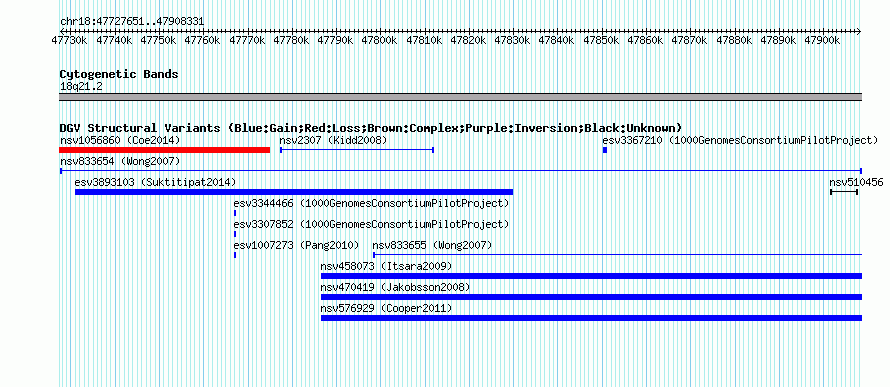Click the blue nsv470419 gain bar
This screenshot has height=387, width=890.
coord(591,297)
